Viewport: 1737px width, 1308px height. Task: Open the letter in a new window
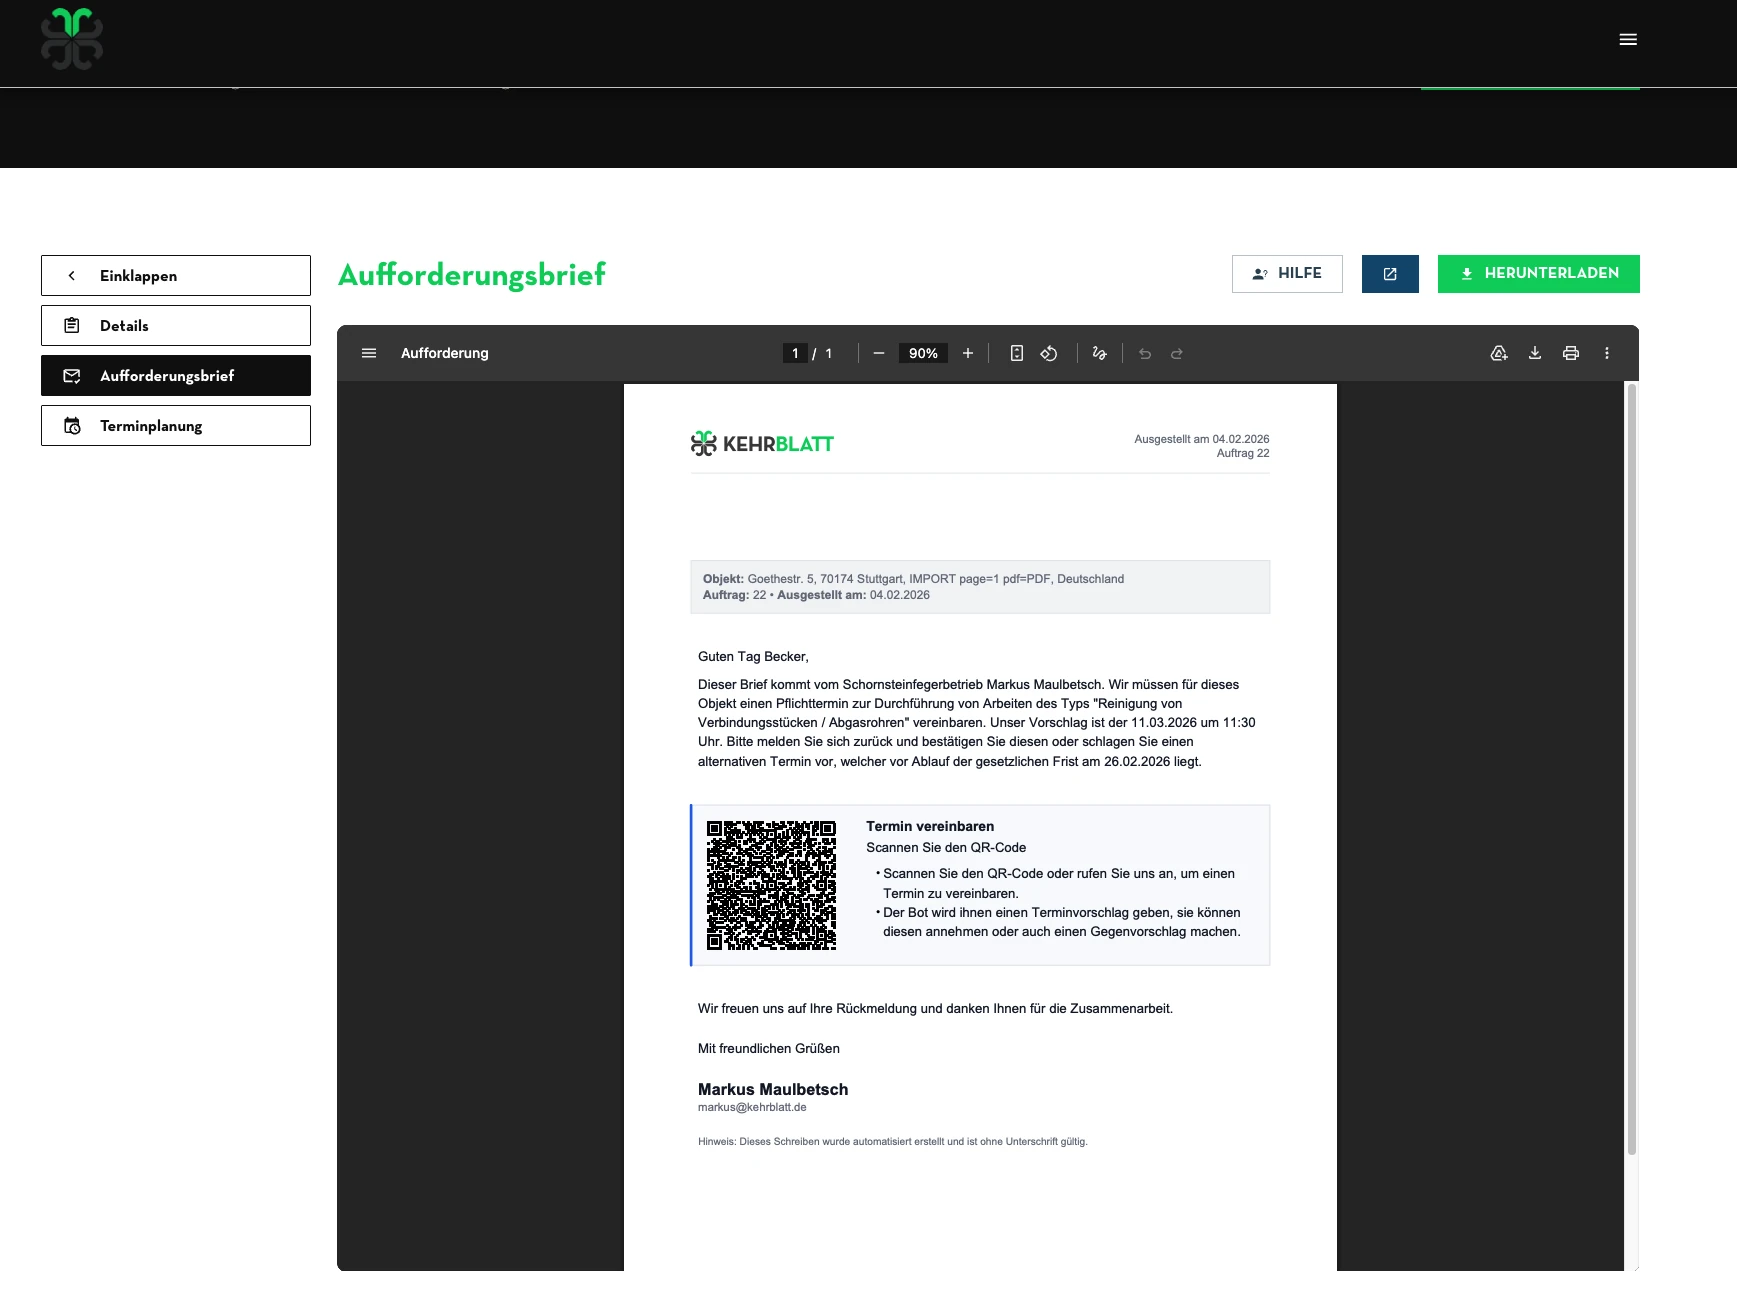tap(1389, 274)
